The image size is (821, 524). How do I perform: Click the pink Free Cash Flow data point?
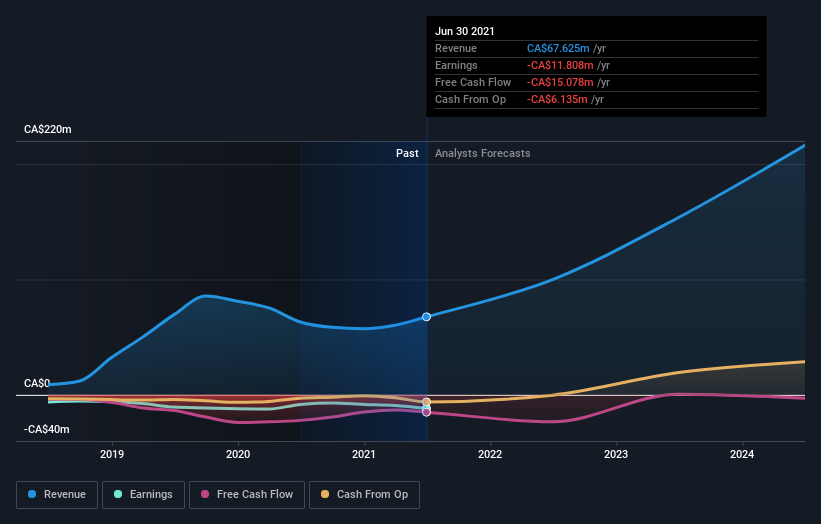(426, 412)
